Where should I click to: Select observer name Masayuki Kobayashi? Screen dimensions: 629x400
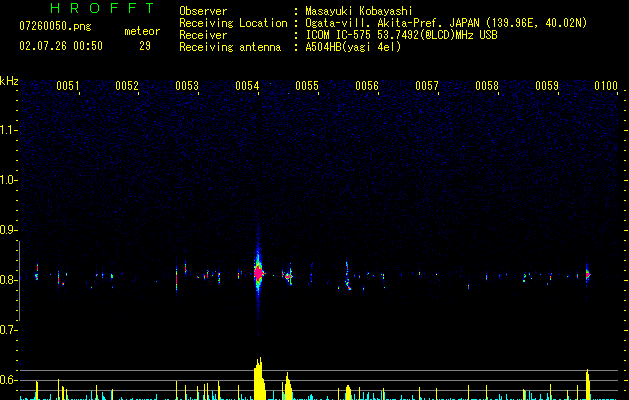(359, 11)
